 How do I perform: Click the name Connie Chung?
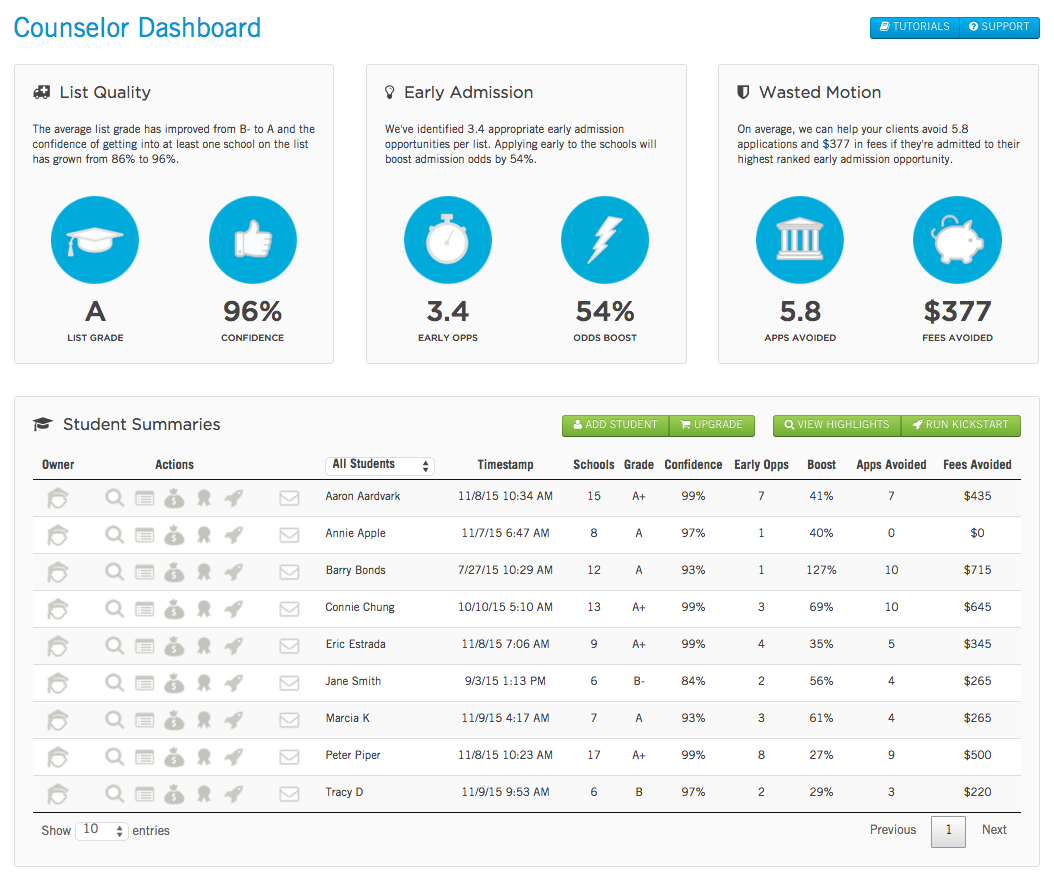[x=360, y=607]
